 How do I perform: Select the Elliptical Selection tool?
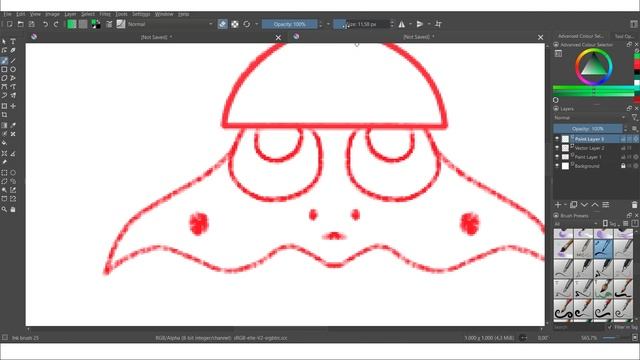click(13, 173)
